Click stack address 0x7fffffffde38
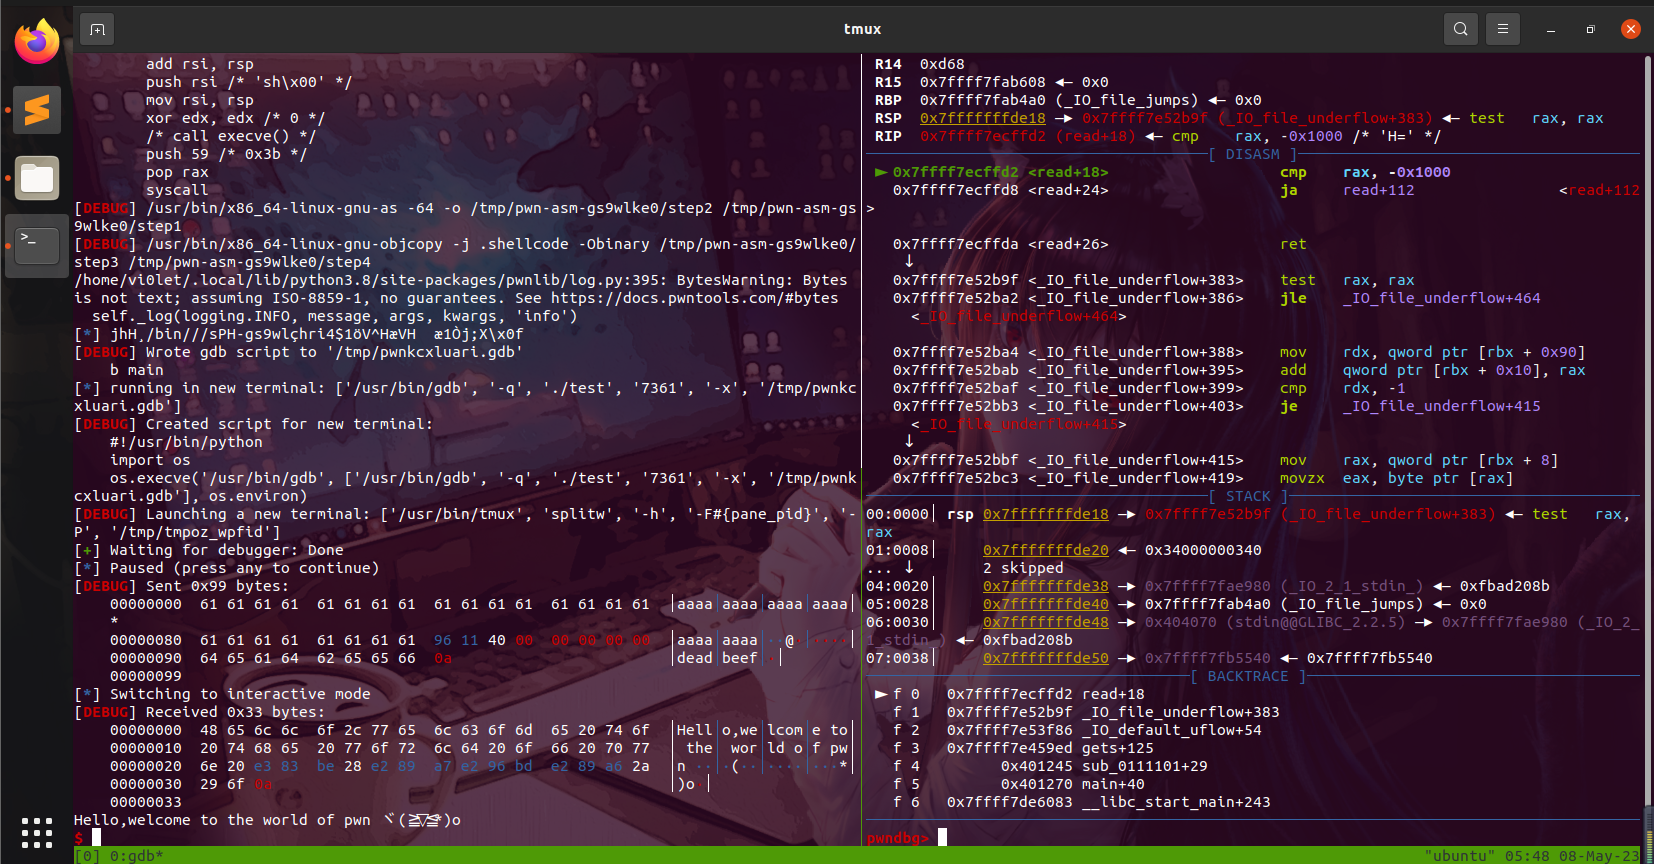1654x864 pixels. tap(1045, 586)
